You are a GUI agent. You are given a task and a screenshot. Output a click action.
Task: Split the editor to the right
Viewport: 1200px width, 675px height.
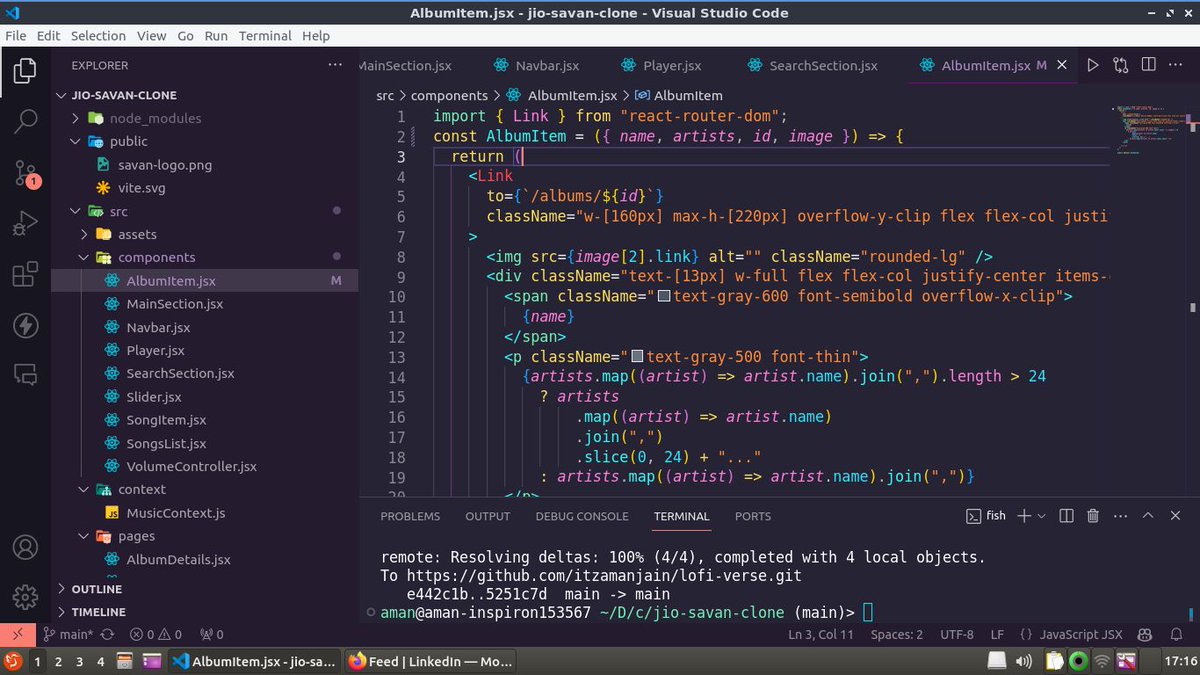[x=1148, y=65]
